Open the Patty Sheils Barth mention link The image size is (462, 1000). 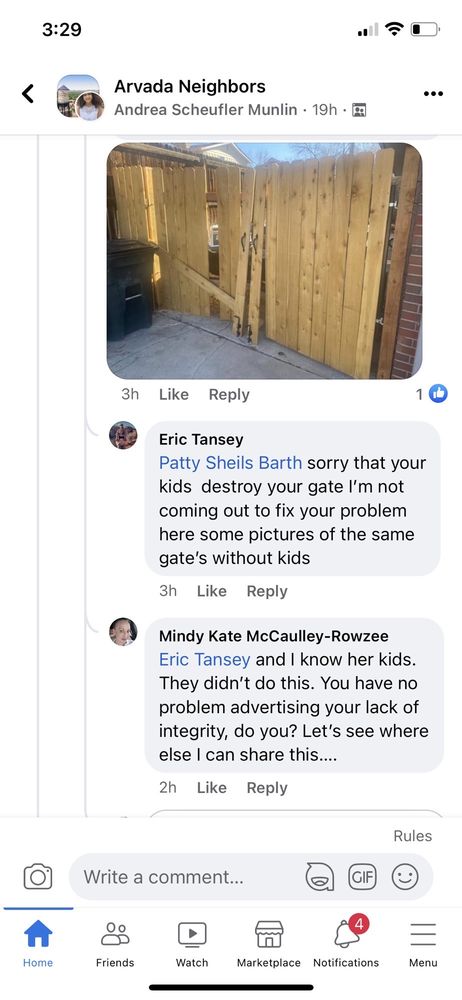(x=230, y=462)
